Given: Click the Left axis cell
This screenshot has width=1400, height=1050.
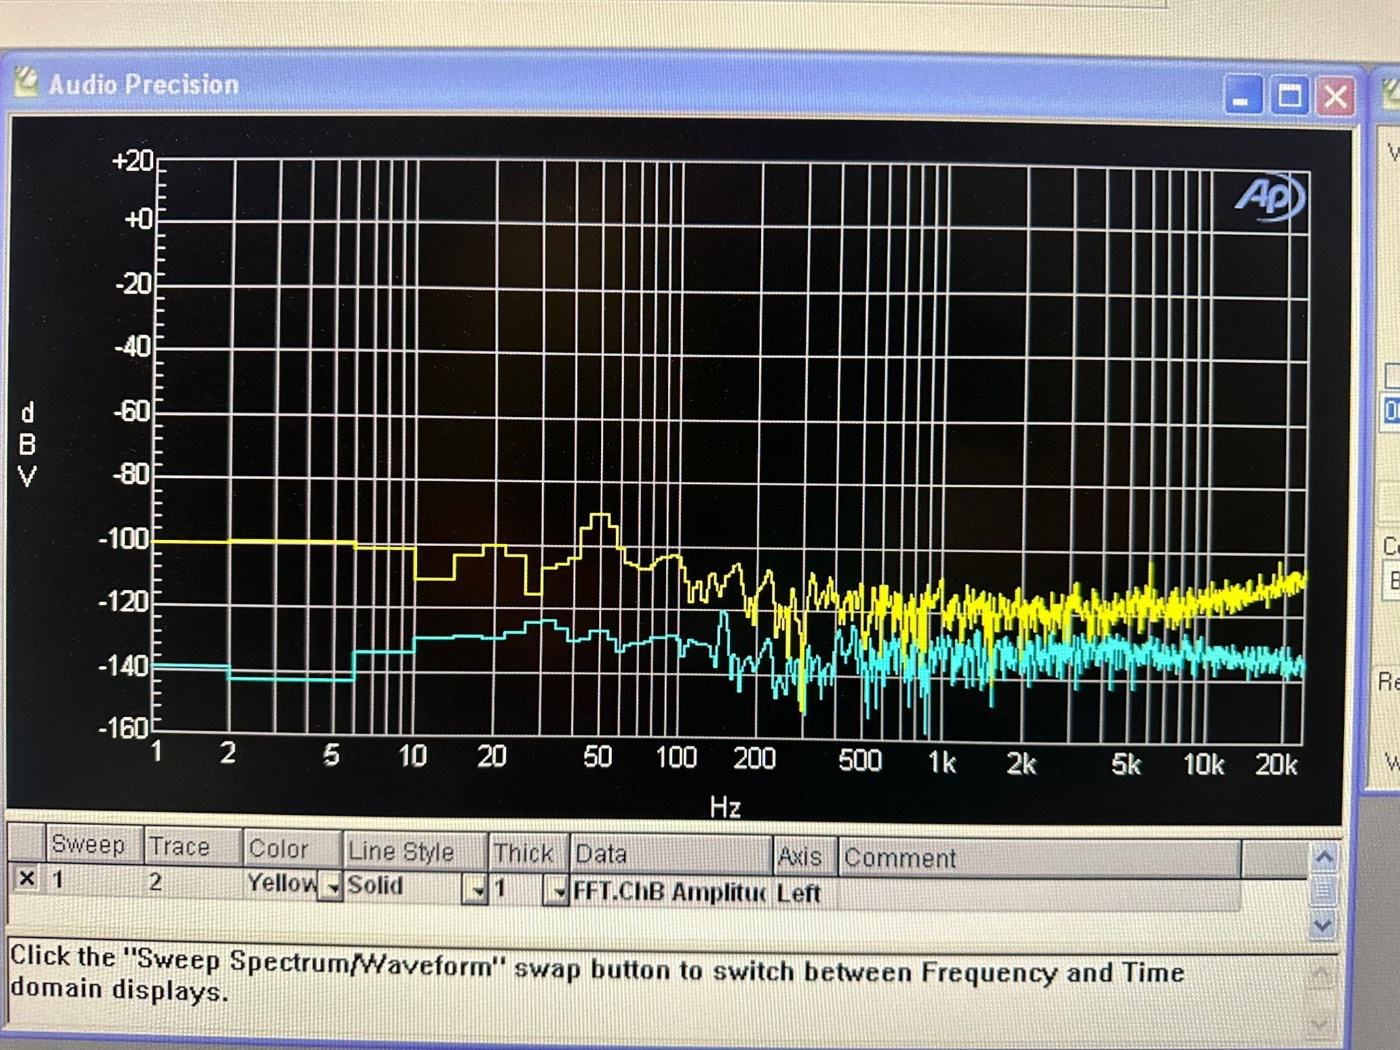Looking at the screenshot, I should (799, 893).
